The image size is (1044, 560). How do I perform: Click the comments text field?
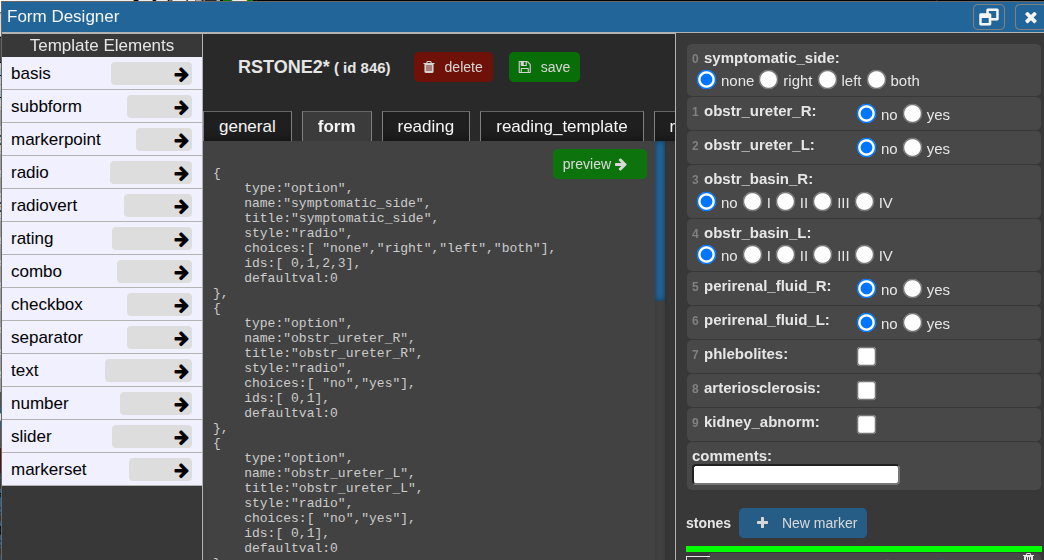coord(796,475)
